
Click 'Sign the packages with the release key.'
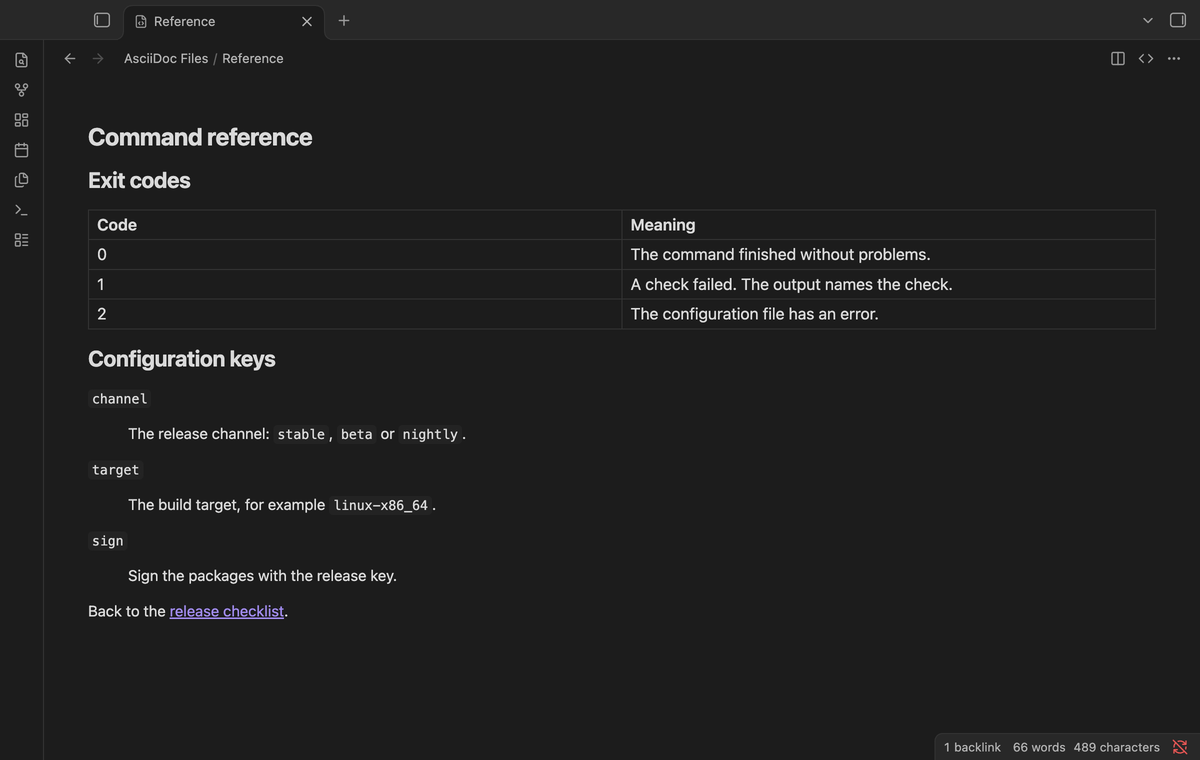(x=262, y=576)
